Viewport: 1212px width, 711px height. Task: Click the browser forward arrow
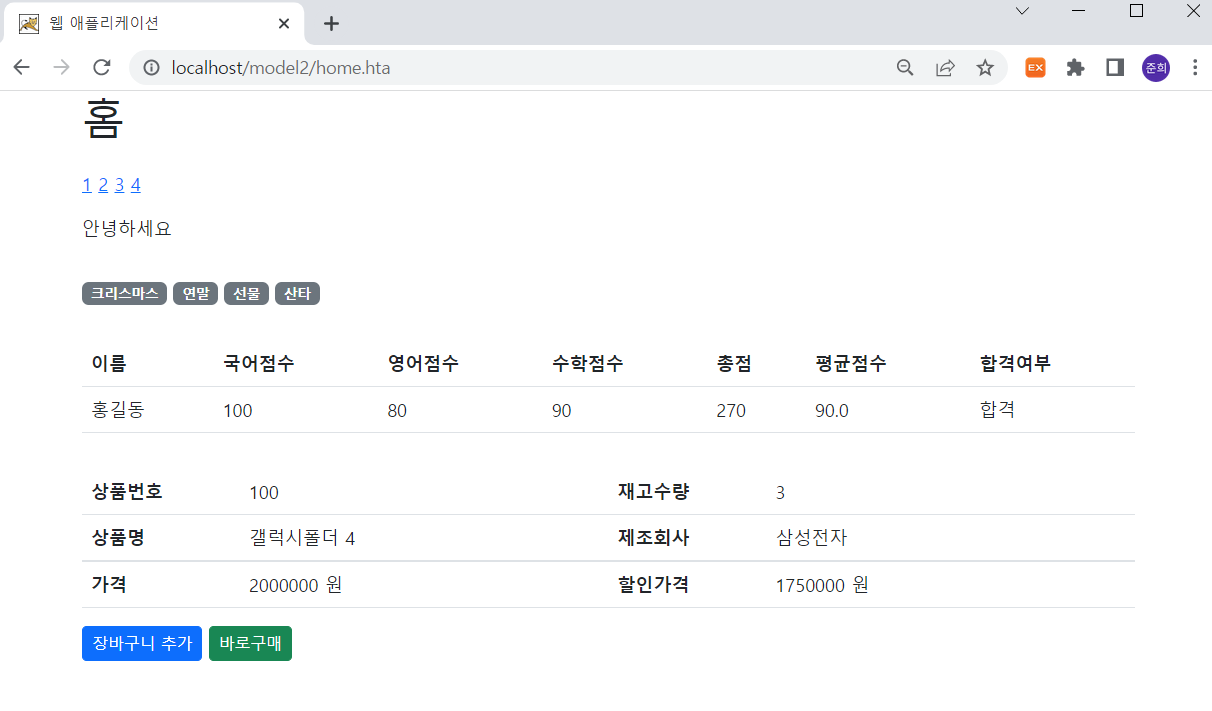(x=61, y=68)
